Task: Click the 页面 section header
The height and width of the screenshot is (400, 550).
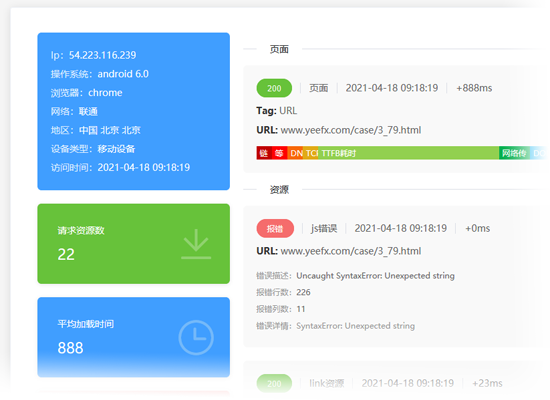Action: click(x=279, y=49)
